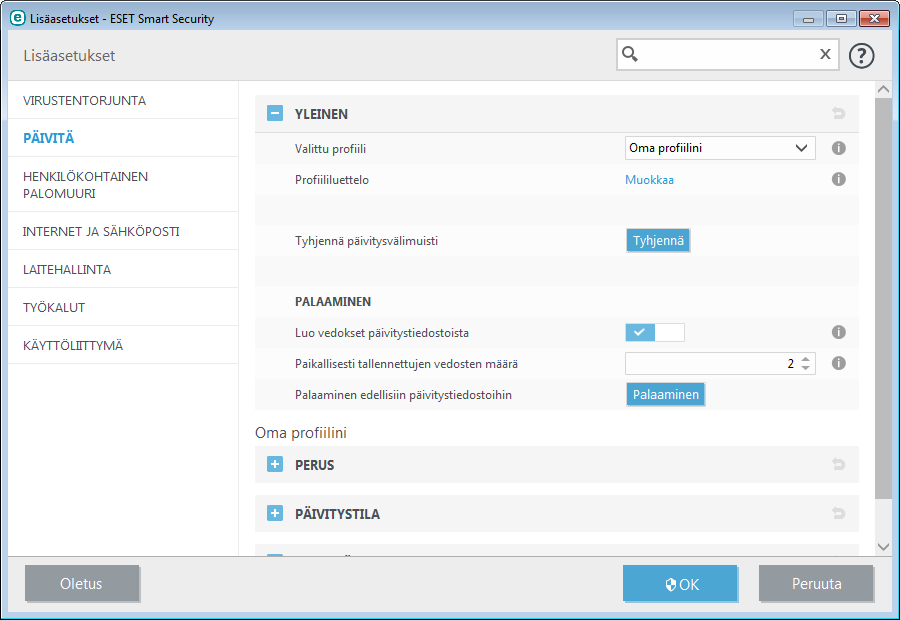900x620 pixels.
Task: Reset PÄIVITYSTILA section with revert arrow
Action: coord(839,513)
